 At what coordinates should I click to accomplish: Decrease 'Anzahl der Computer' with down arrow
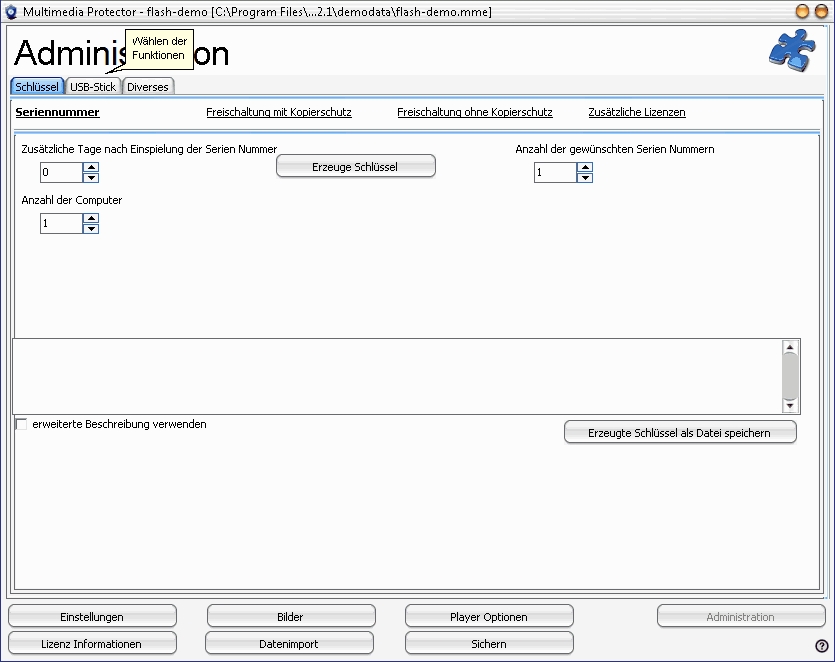[91, 229]
